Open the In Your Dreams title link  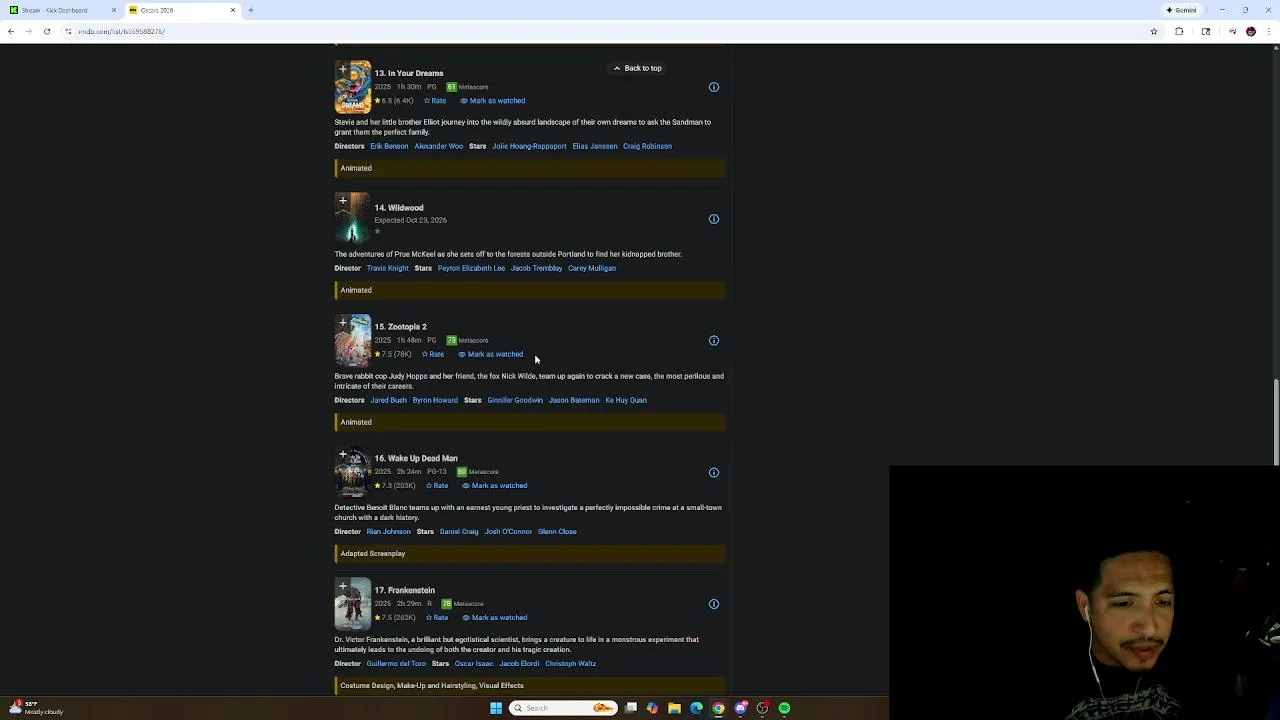(409, 73)
